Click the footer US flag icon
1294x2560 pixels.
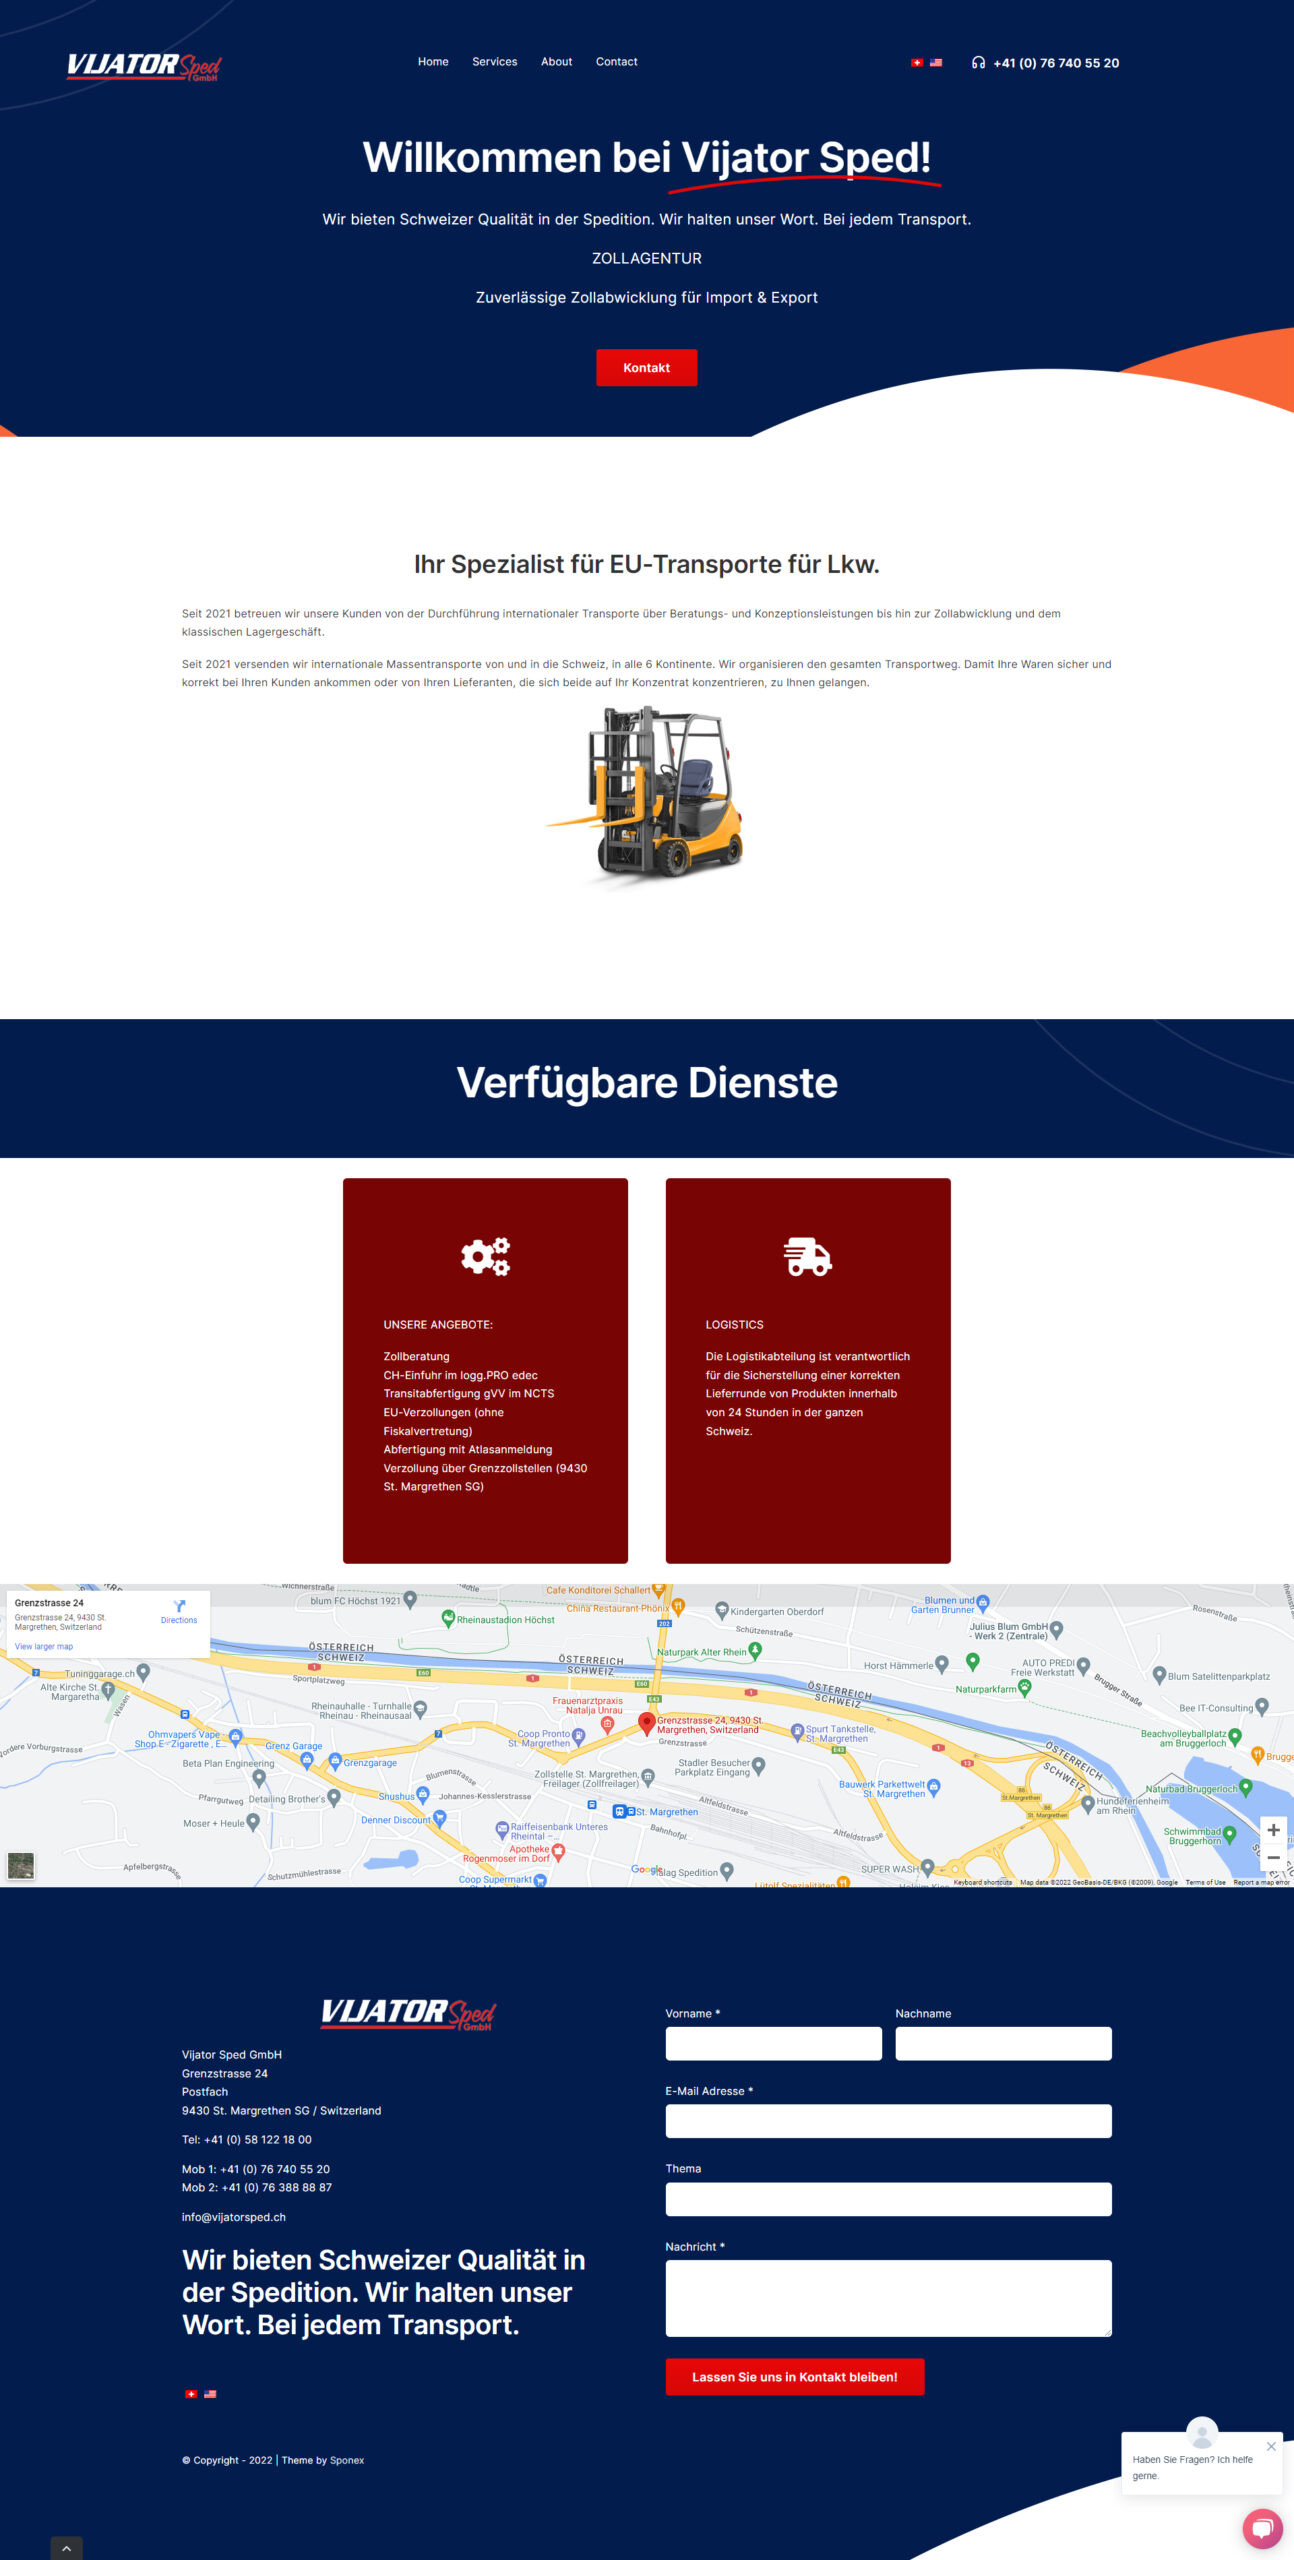pyautogui.click(x=210, y=2394)
